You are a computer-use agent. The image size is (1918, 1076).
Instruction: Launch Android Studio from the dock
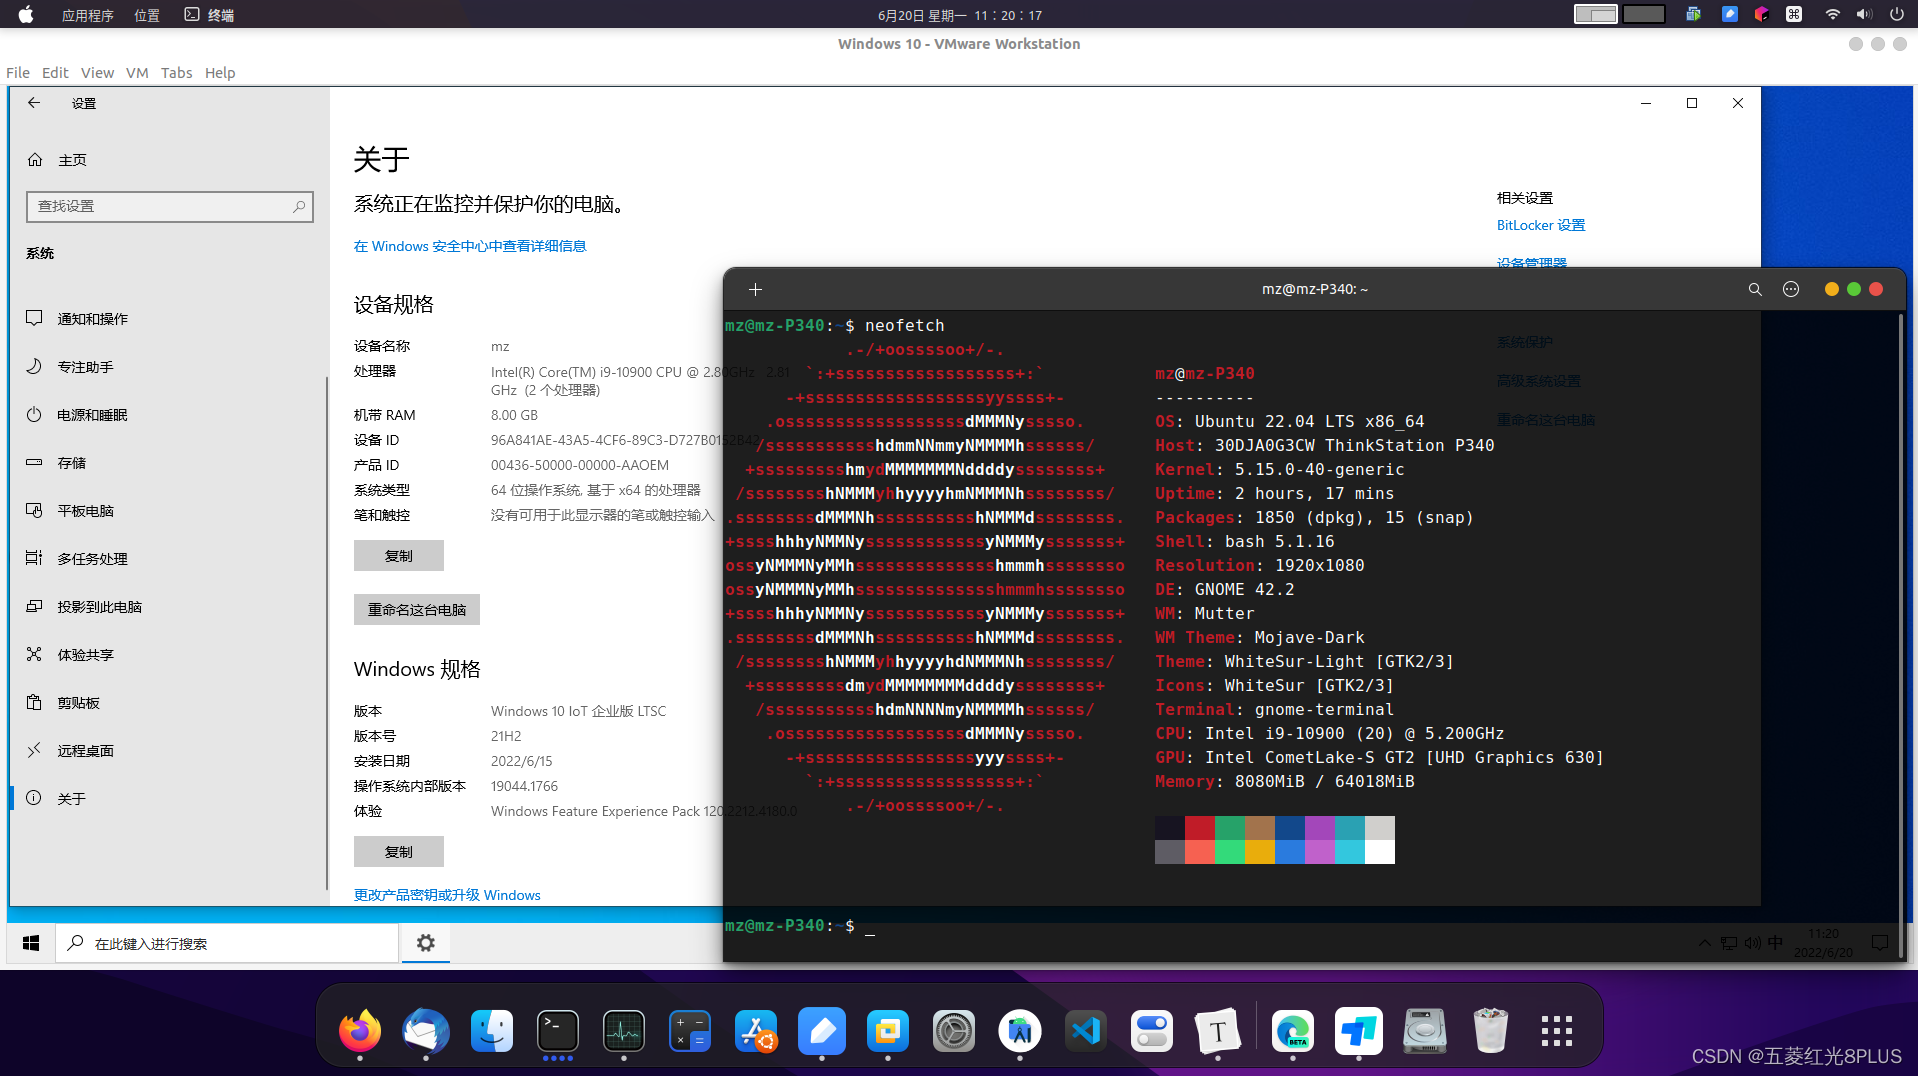[1020, 1030]
